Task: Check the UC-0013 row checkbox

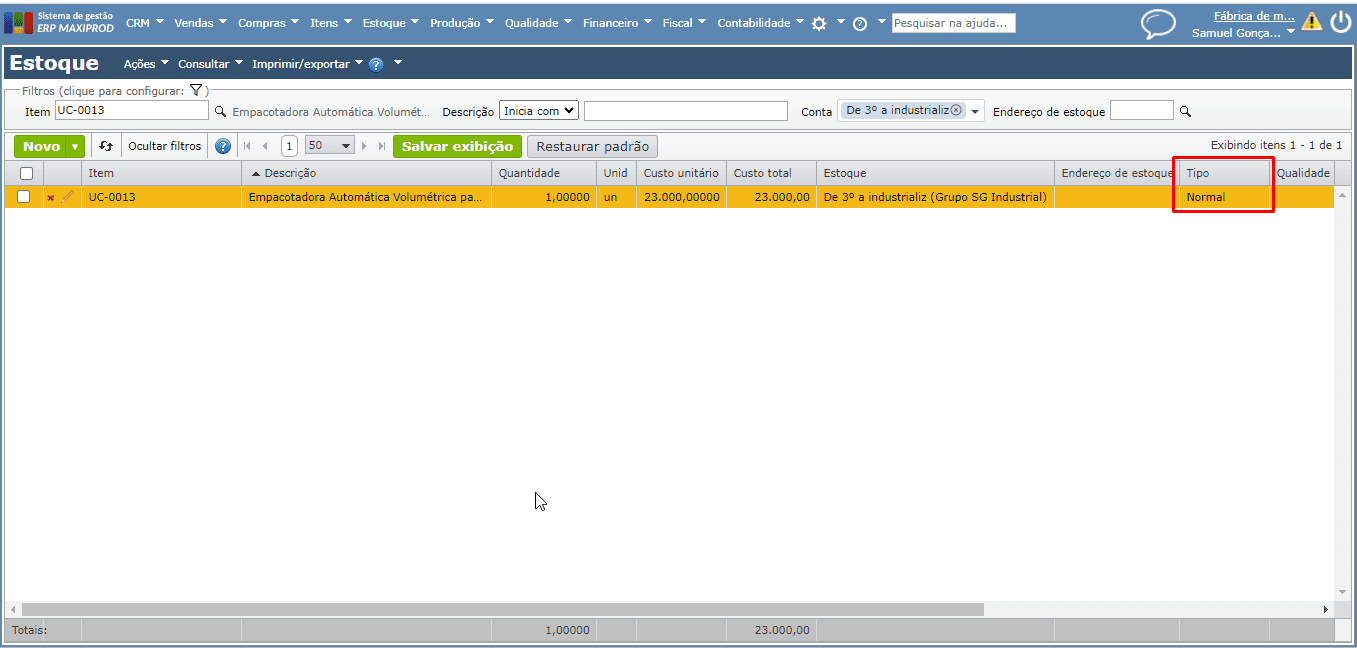Action: (x=24, y=197)
